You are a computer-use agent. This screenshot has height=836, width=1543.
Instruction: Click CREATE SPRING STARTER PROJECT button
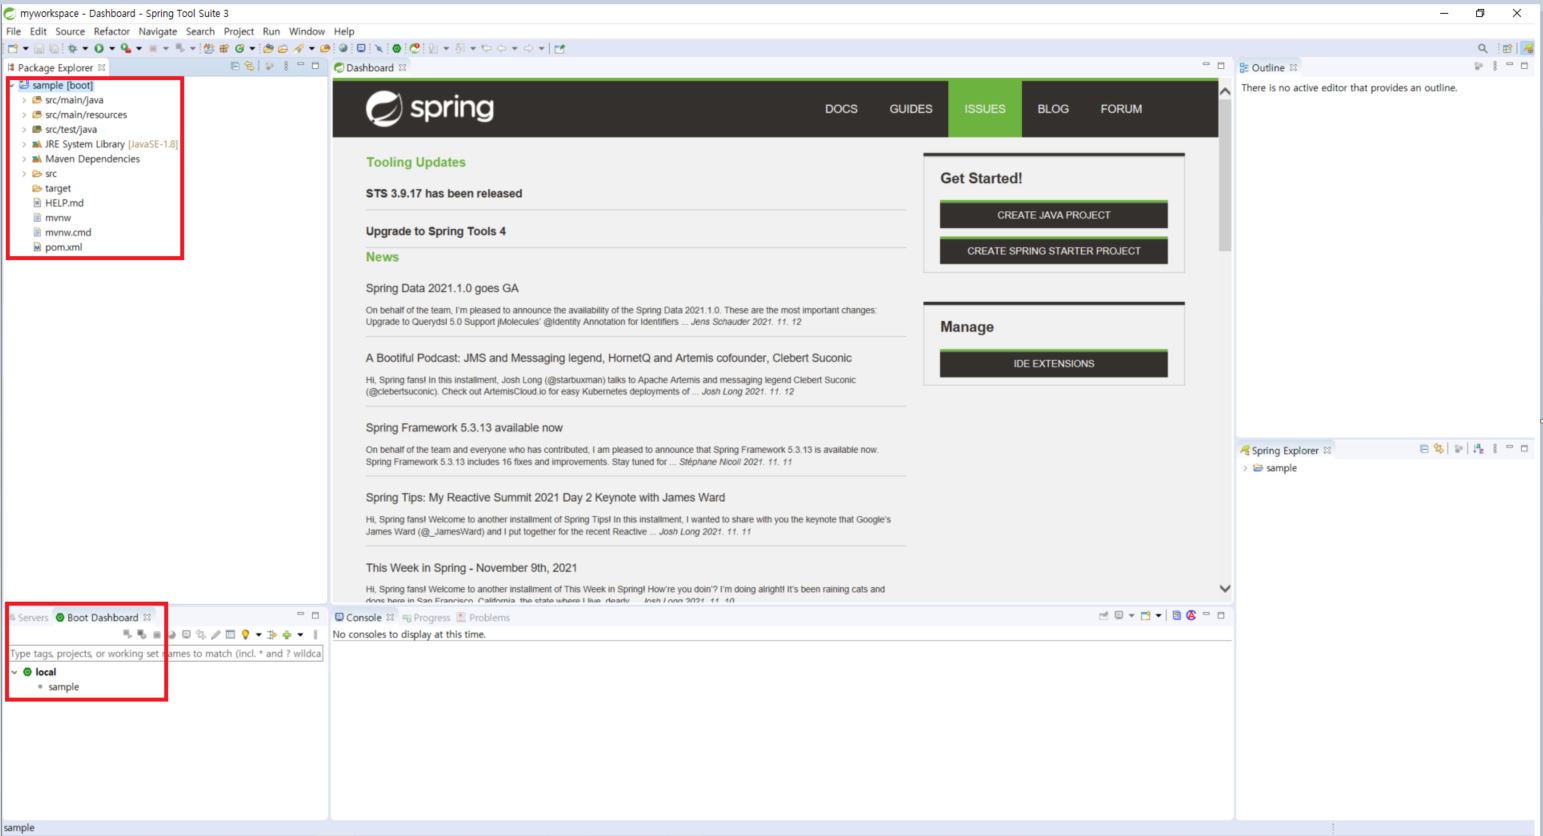(x=1053, y=250)
